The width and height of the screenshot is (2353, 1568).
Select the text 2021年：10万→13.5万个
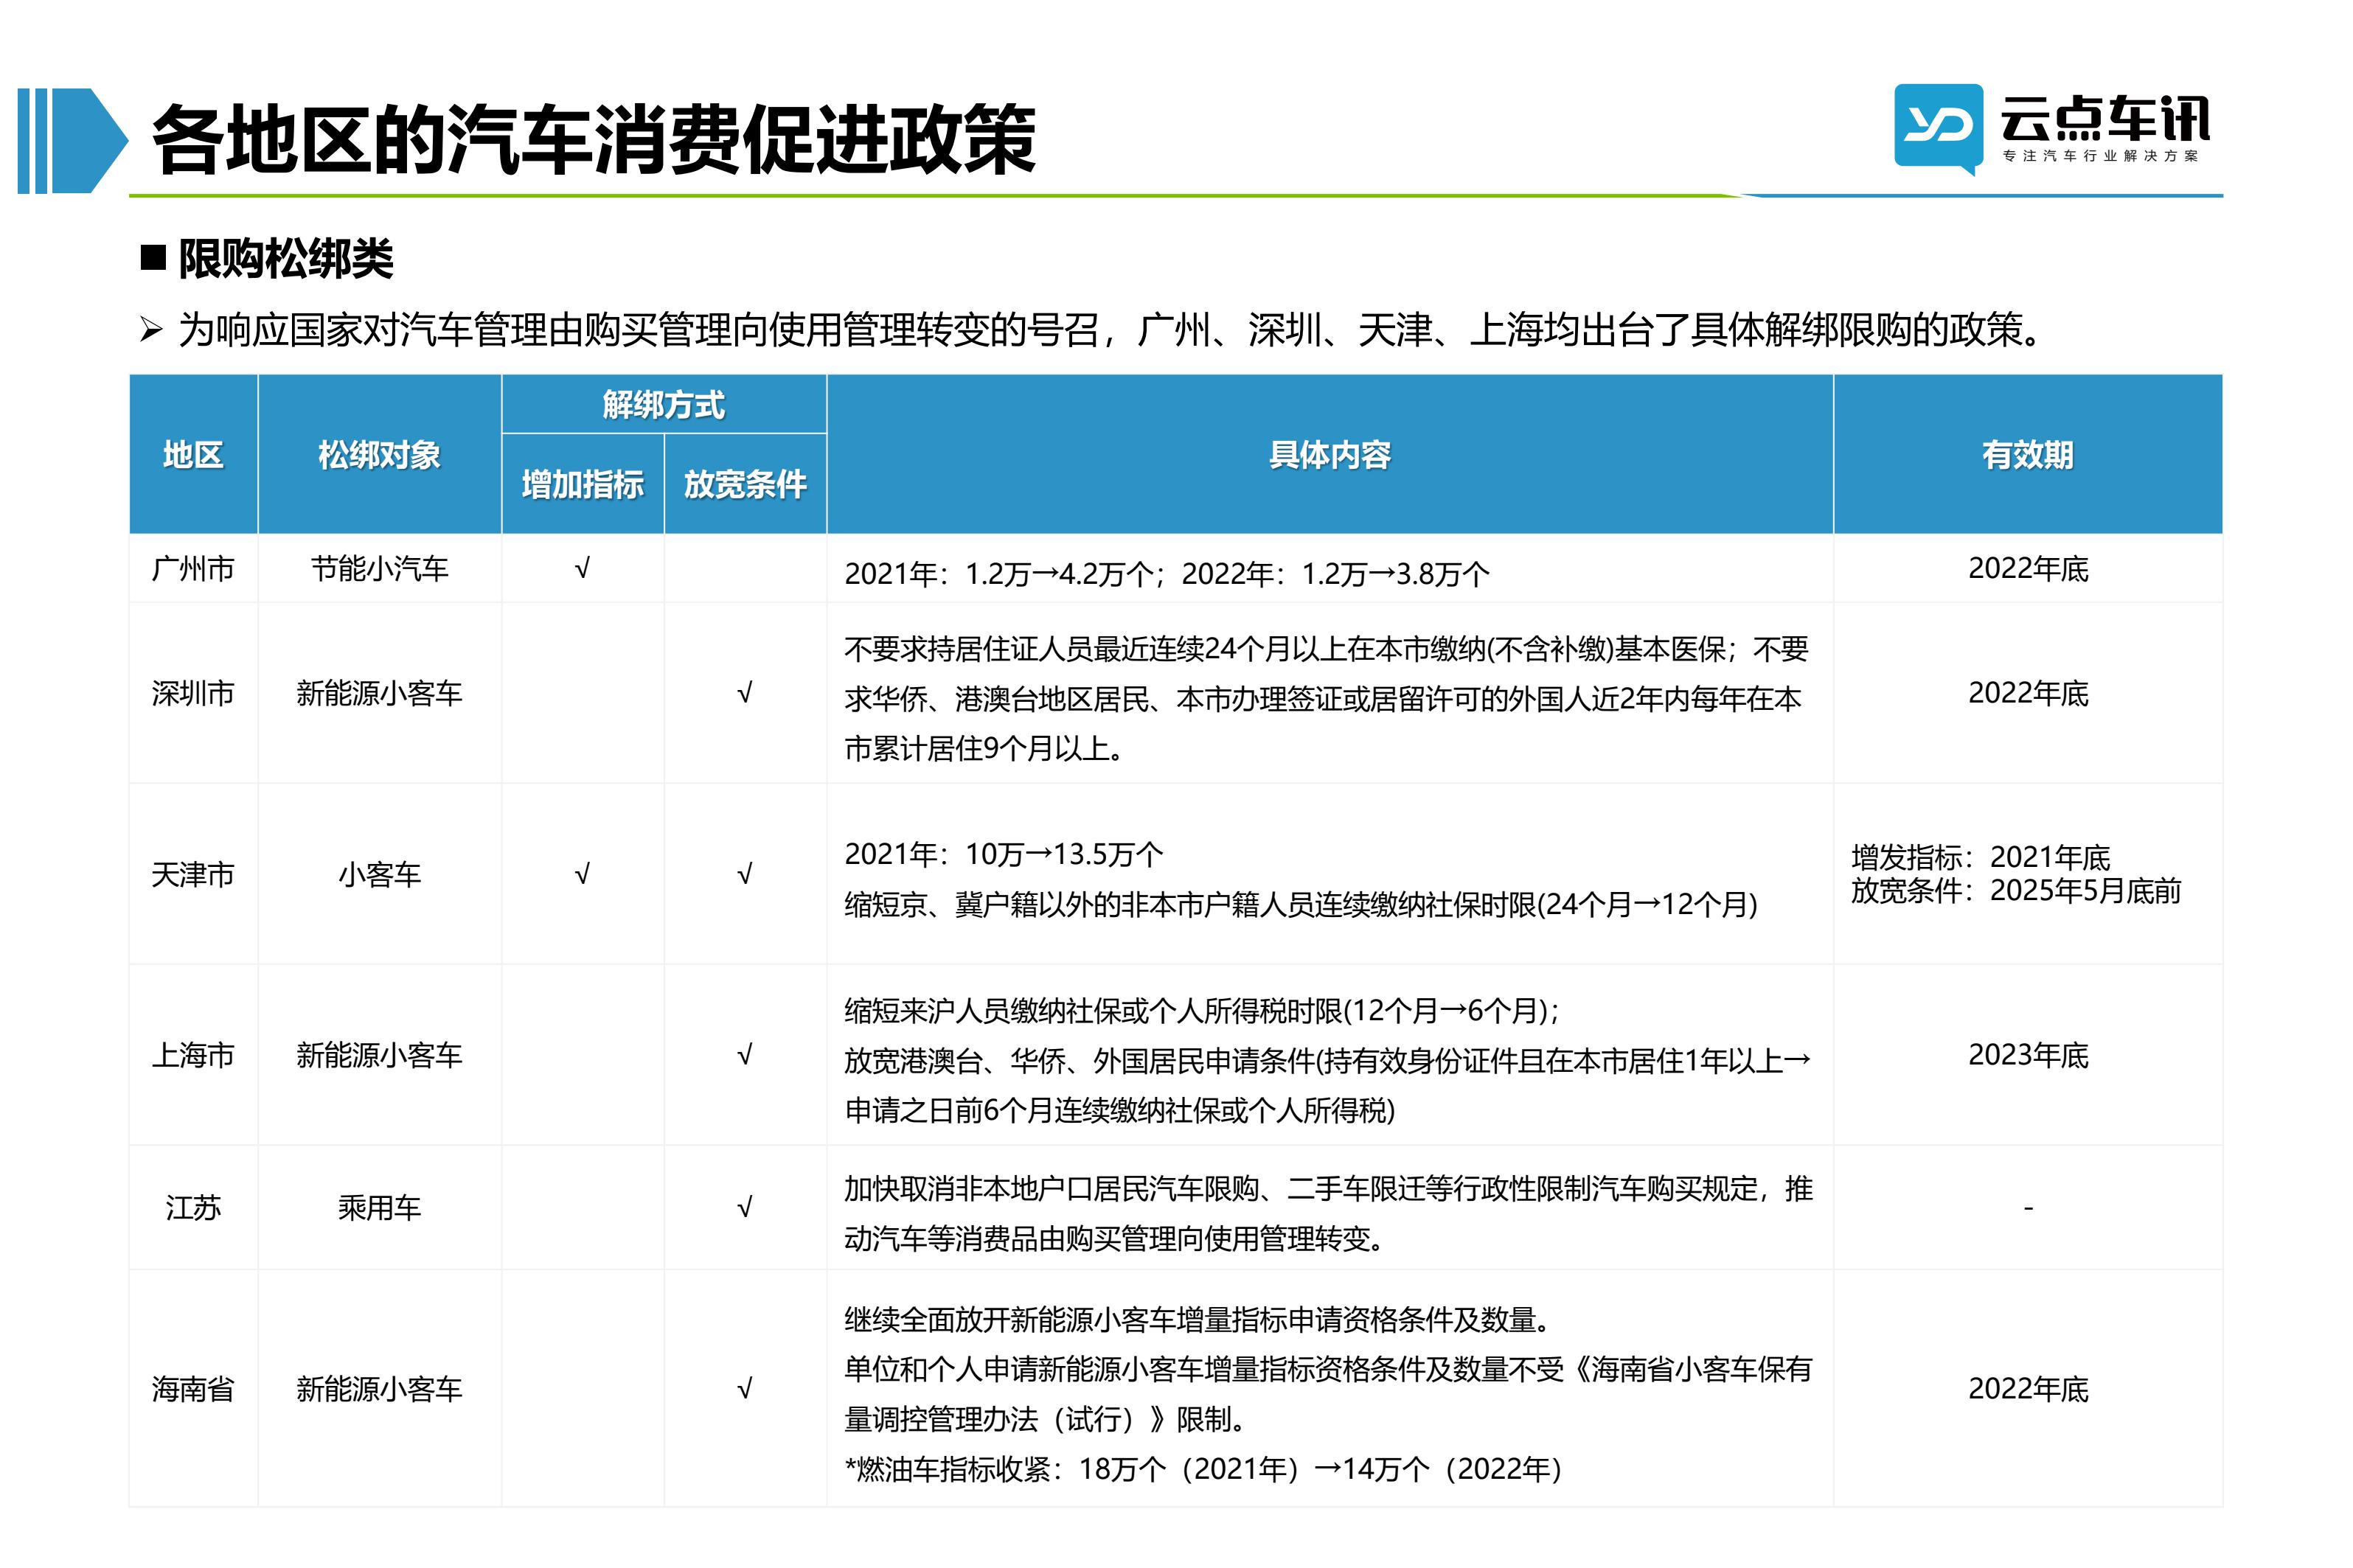point(1004,854)
